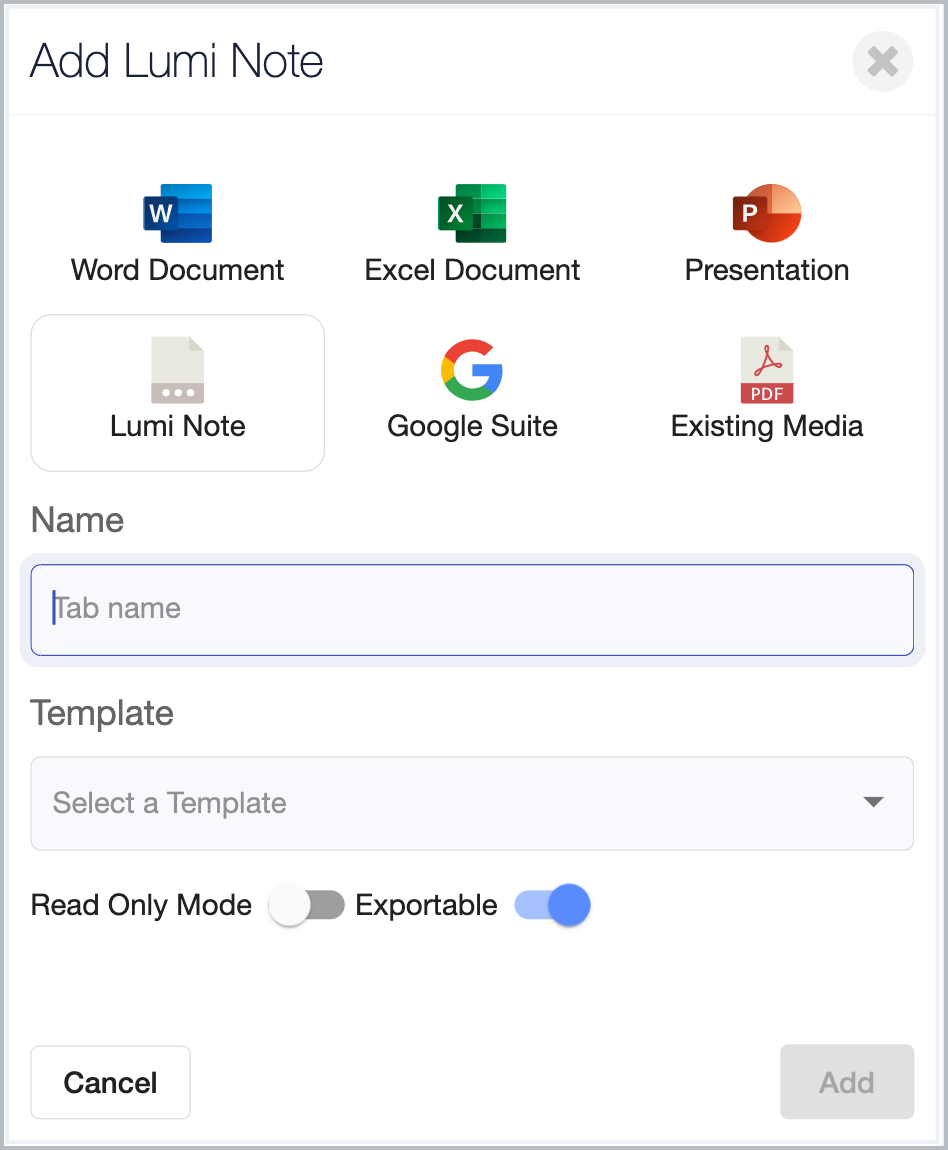948x1150 pixels.
Task: Select the Word Document icon
Action: click(177, 213)
